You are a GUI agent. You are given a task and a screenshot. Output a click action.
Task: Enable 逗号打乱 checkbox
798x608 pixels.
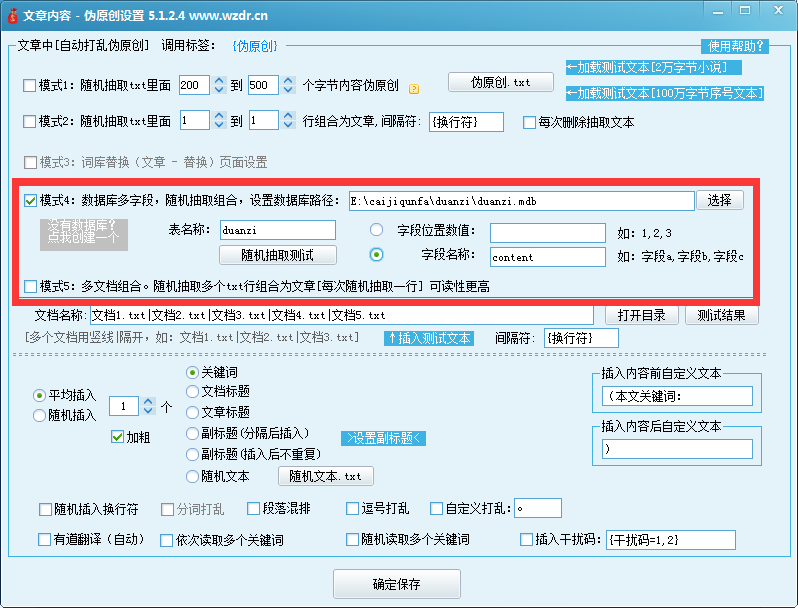[352, 508]
